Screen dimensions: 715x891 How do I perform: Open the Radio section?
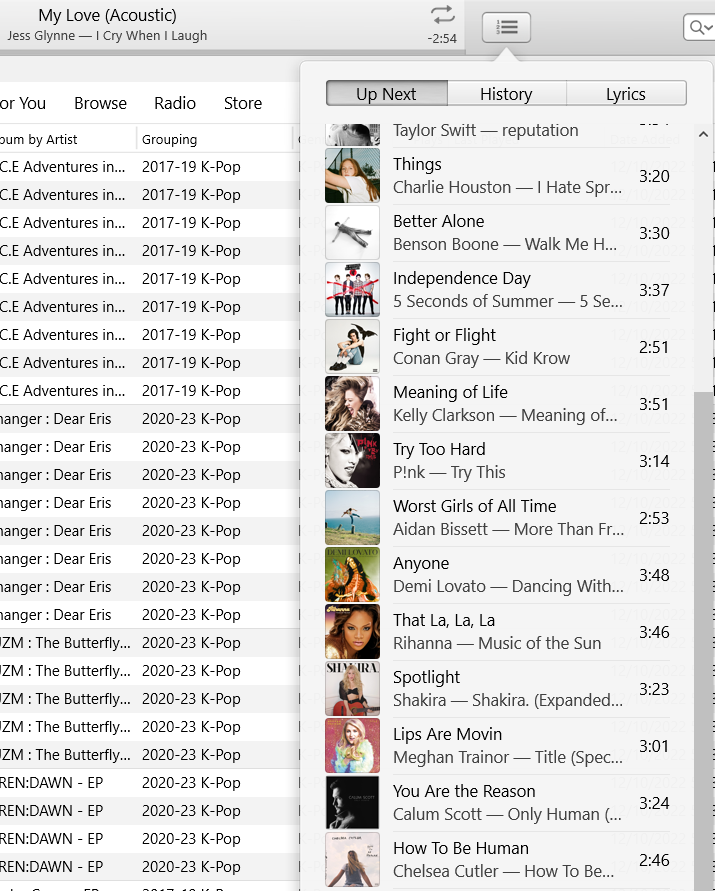pyautogui.click(x=175, y=103)
